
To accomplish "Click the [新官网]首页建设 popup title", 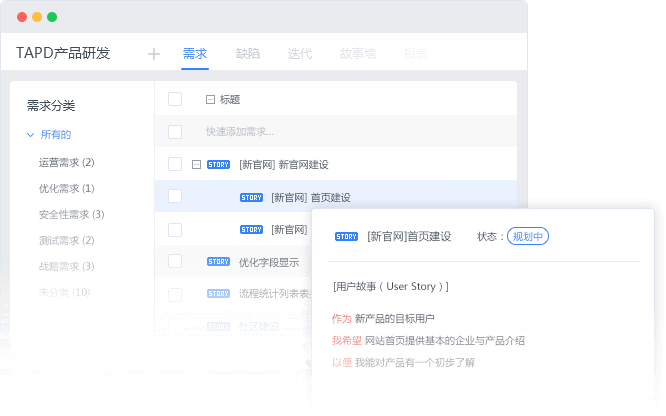I will point(409,236).
